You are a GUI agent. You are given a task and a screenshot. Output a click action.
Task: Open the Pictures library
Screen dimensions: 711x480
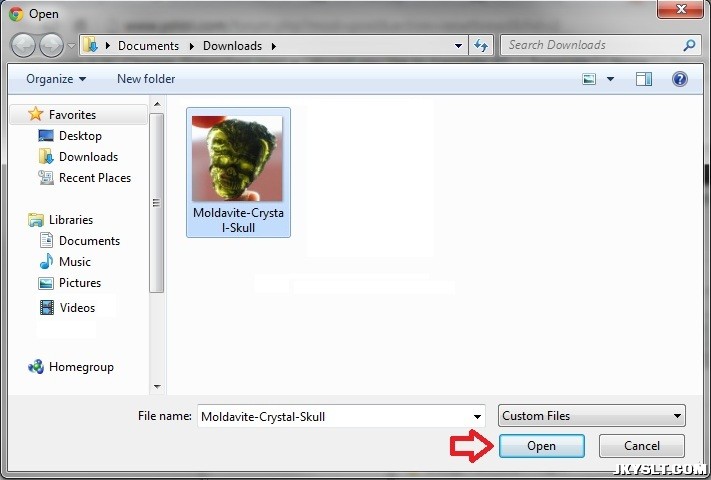tap(80, 283)
